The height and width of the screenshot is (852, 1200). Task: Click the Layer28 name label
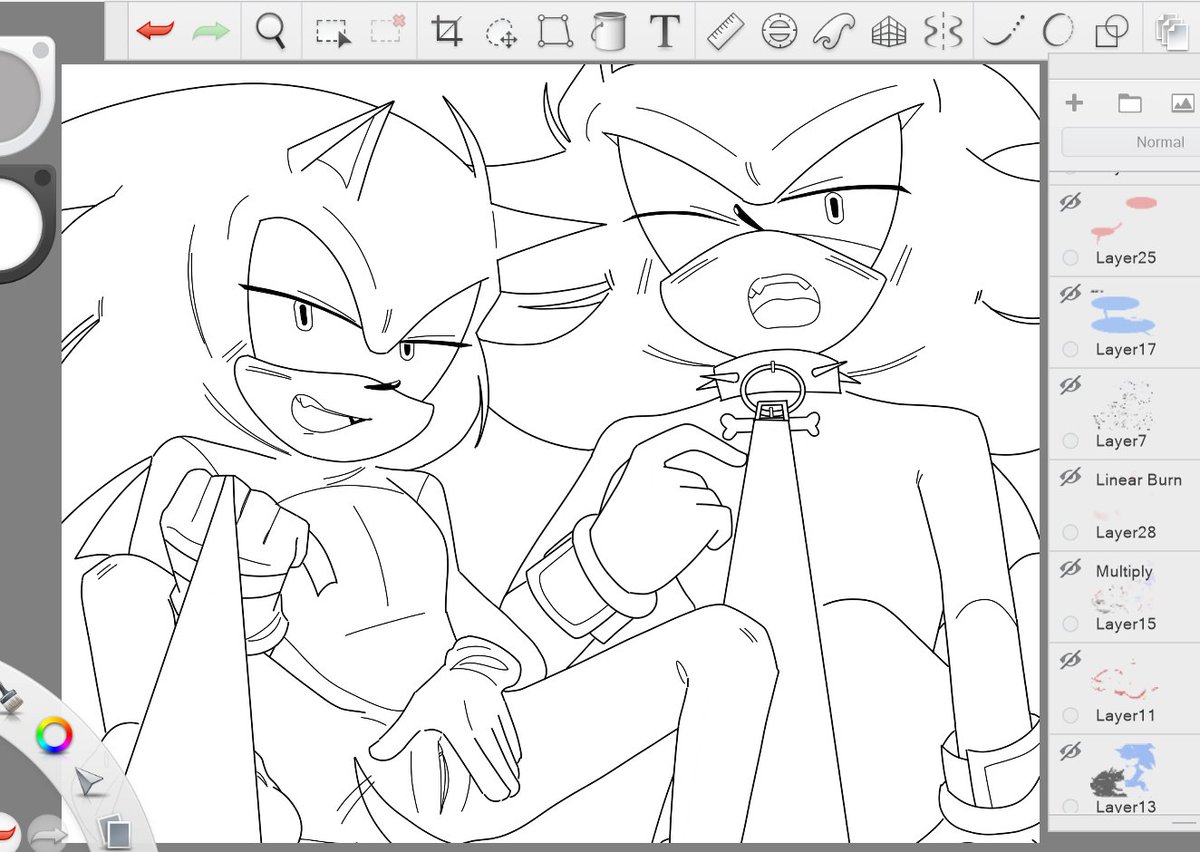1125,533
